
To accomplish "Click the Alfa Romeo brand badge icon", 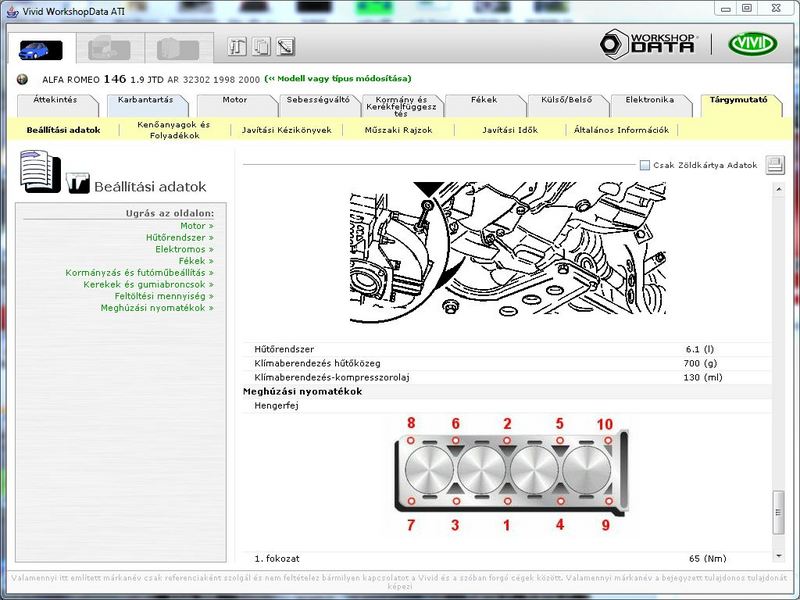I will tap(22, 79).
